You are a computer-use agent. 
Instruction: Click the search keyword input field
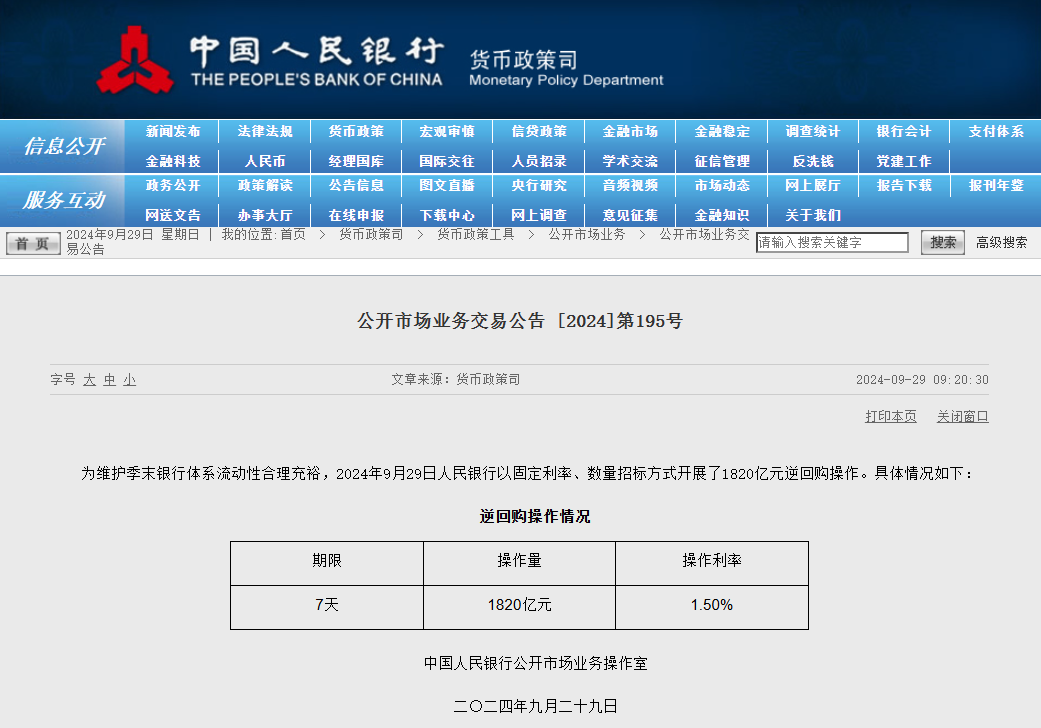(832, 243)
